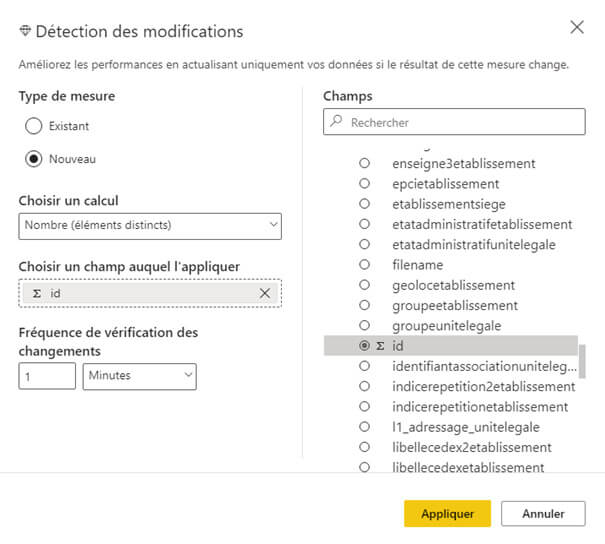Choose the indicerepetitionetablissement field radio
The height and width of the screenshot is (544, 605).
tap(364, 406)
